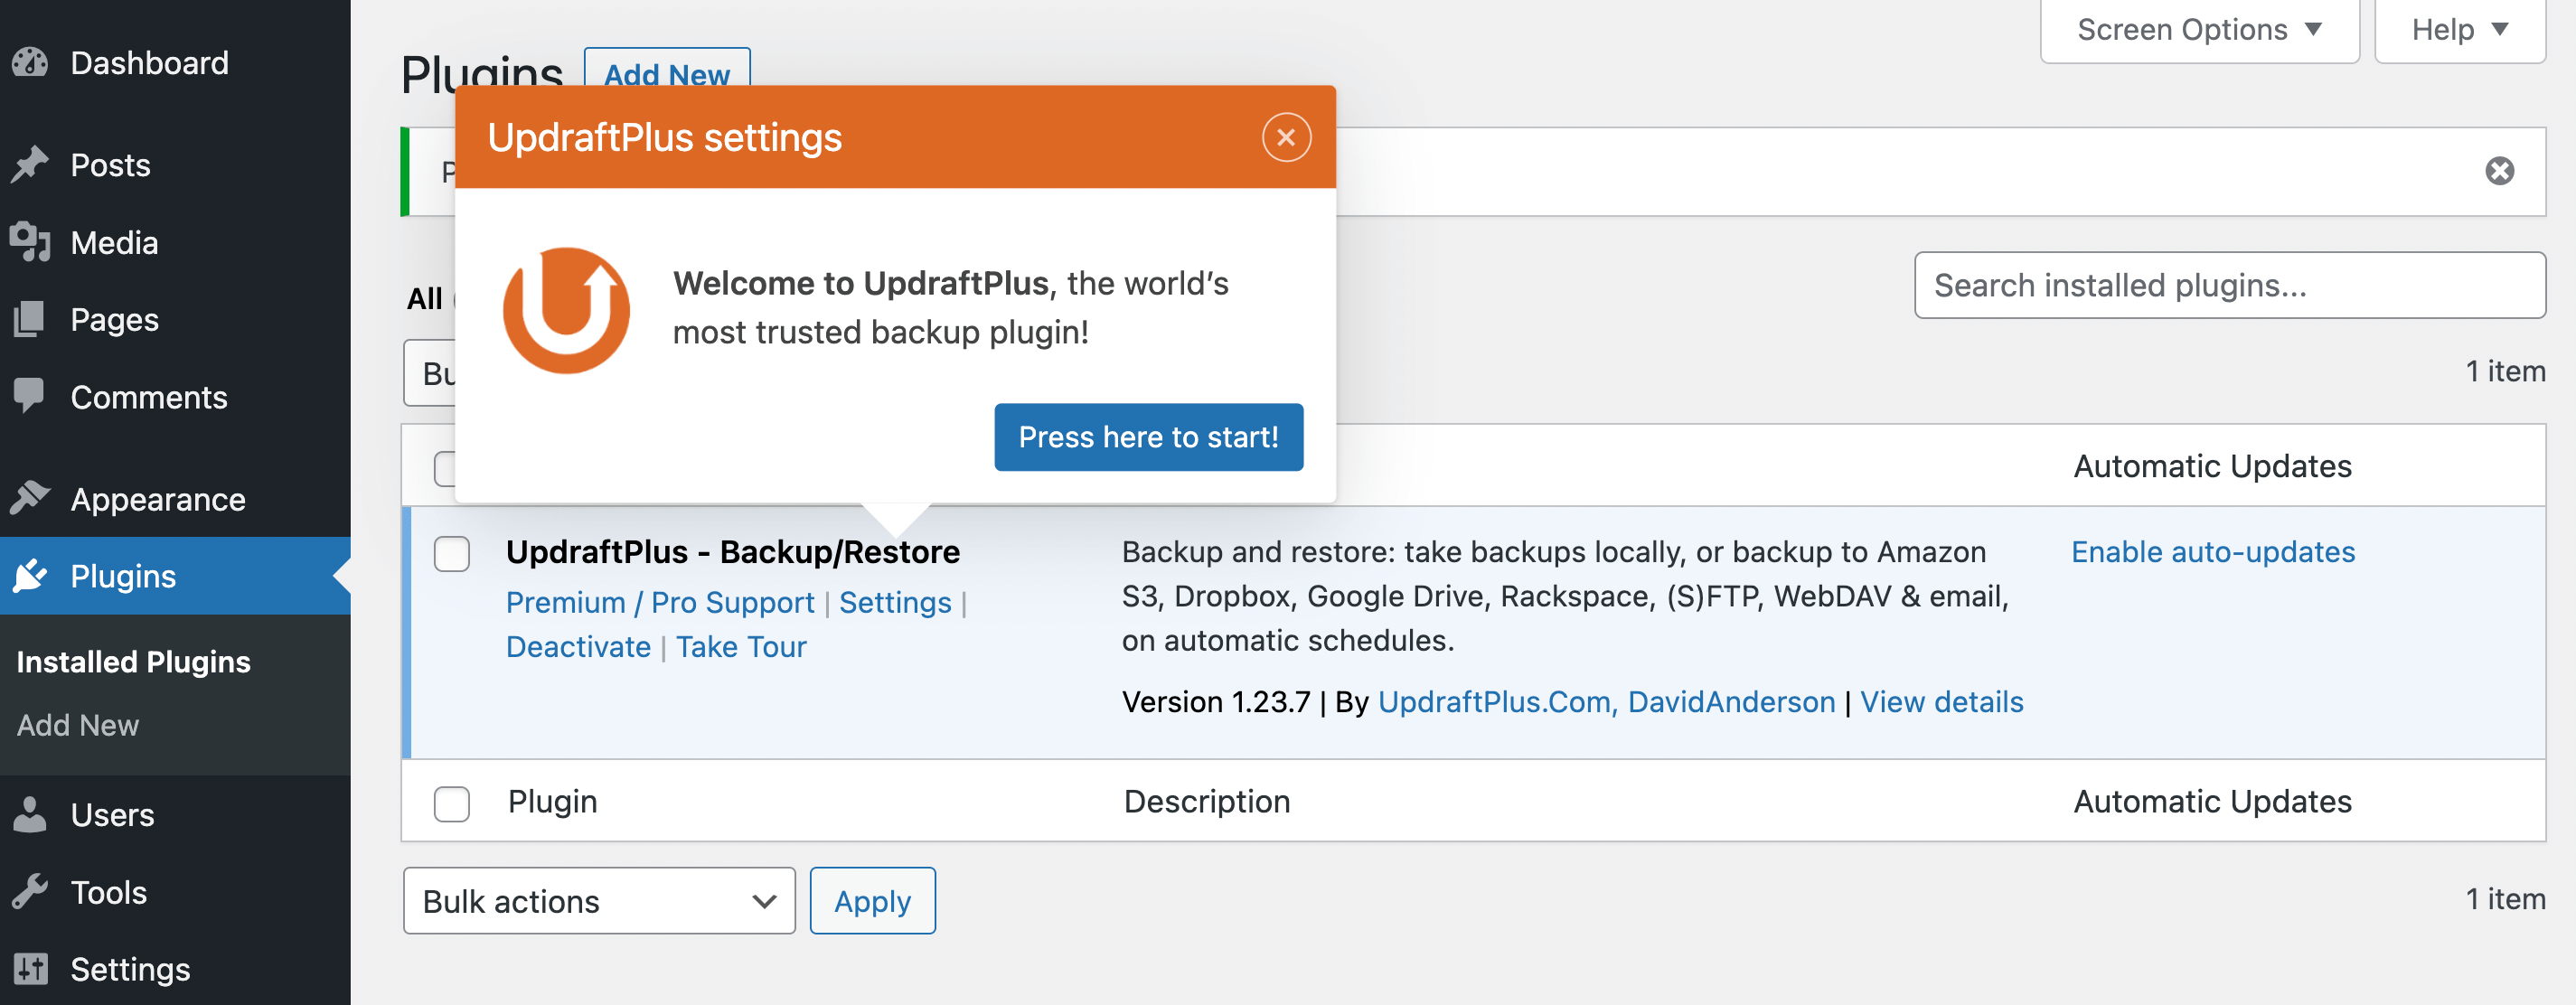
Task: Open the Dashboard via its sidebar icon
Action: [30, 62]
